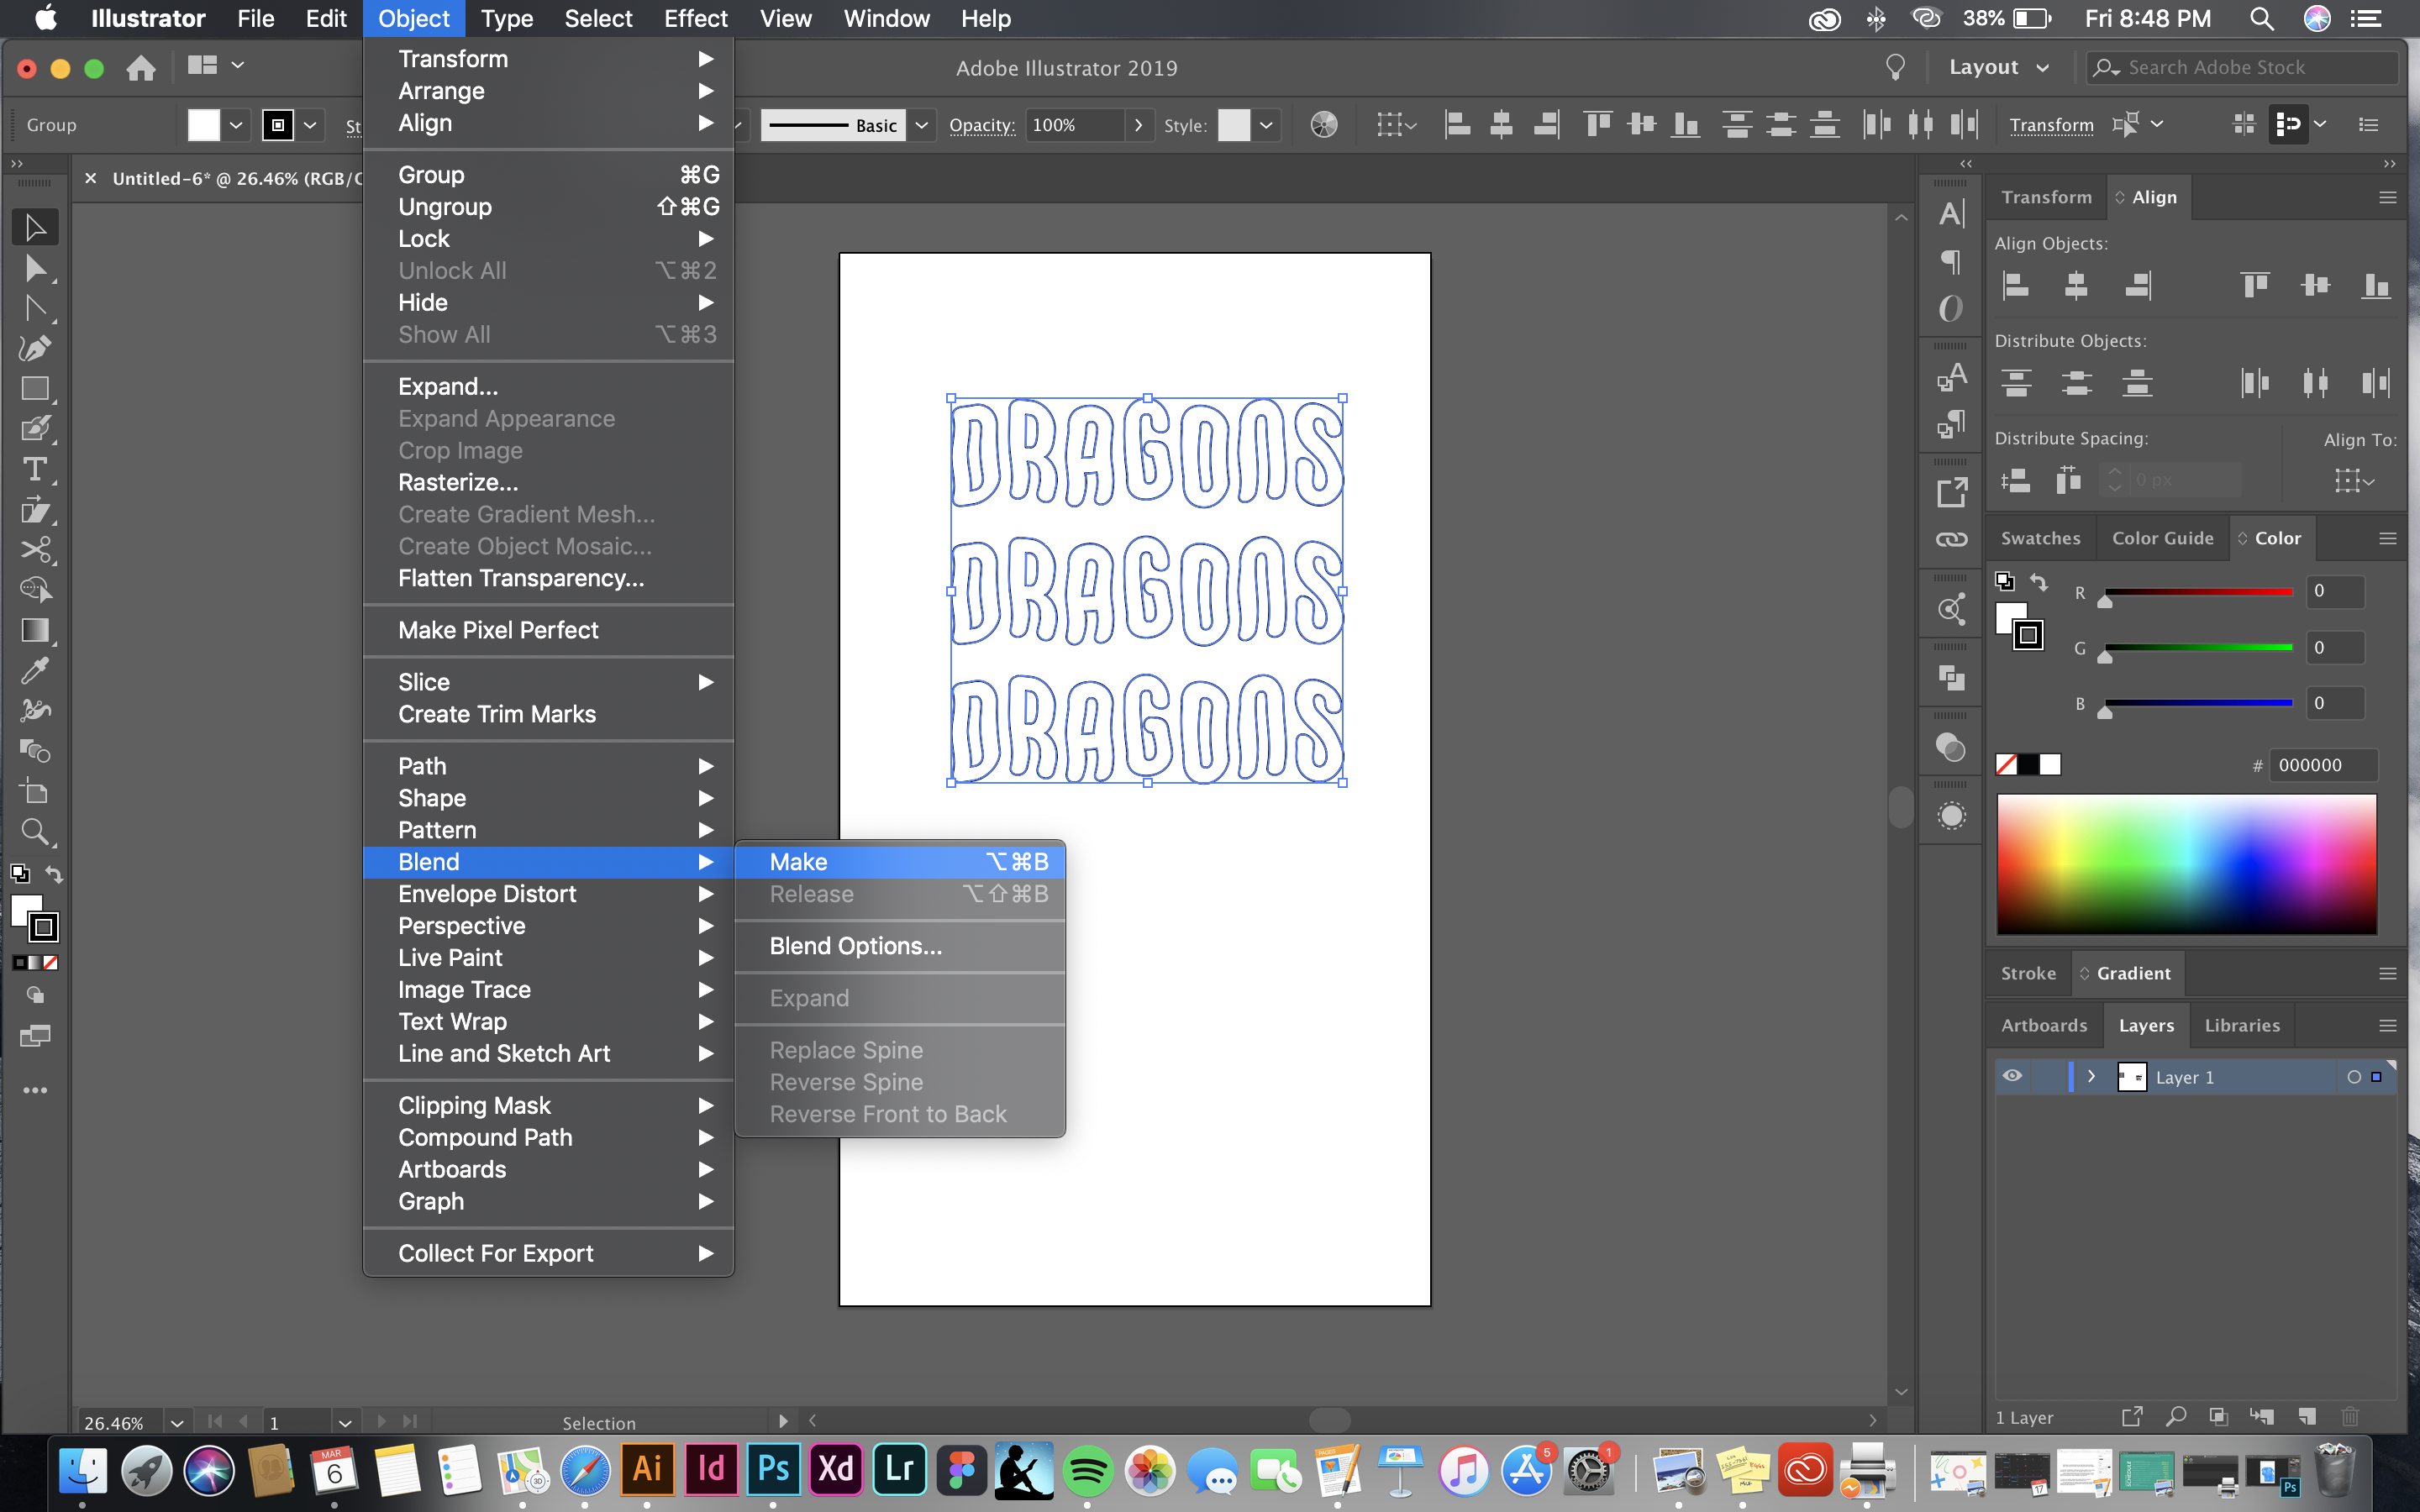
Task: Click the R red slider
Action: click(x=2198, y=592)
